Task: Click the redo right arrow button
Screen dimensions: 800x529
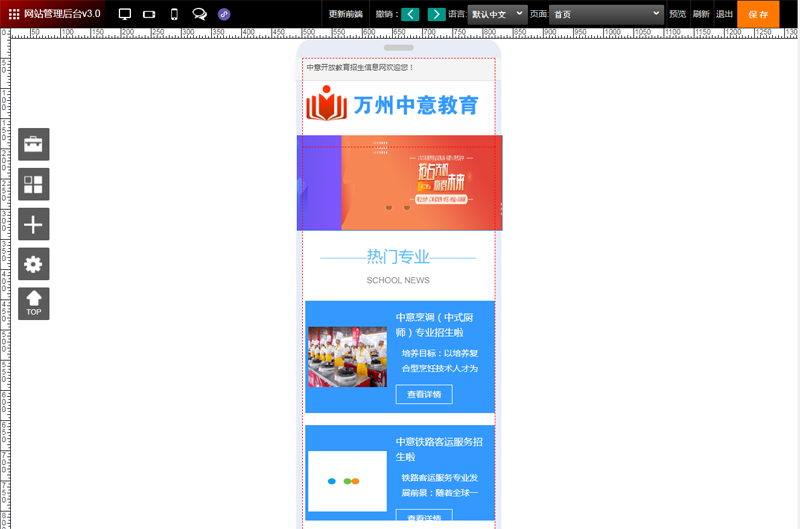Action: pyautogui.click(x=436, y=14)
